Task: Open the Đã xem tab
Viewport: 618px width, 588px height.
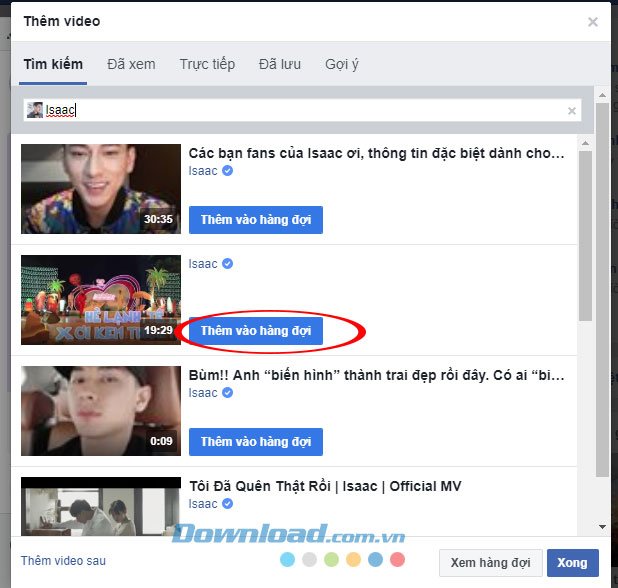Action: pos(131,64)
